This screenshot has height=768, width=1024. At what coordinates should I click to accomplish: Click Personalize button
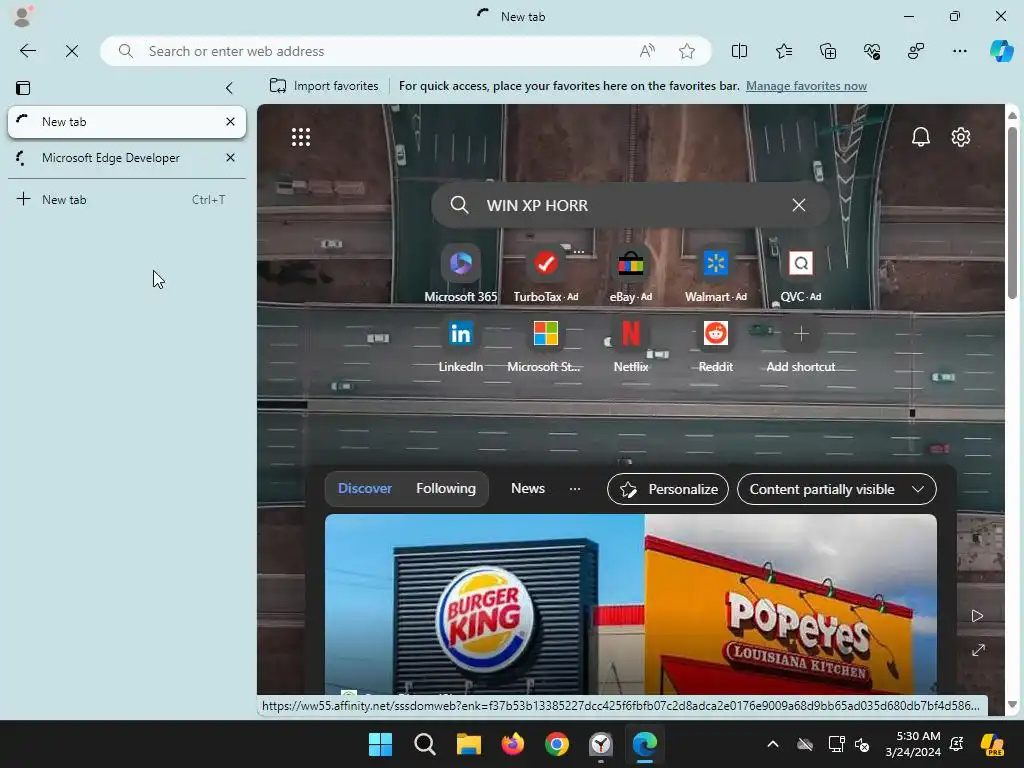[x=667, y=489]
